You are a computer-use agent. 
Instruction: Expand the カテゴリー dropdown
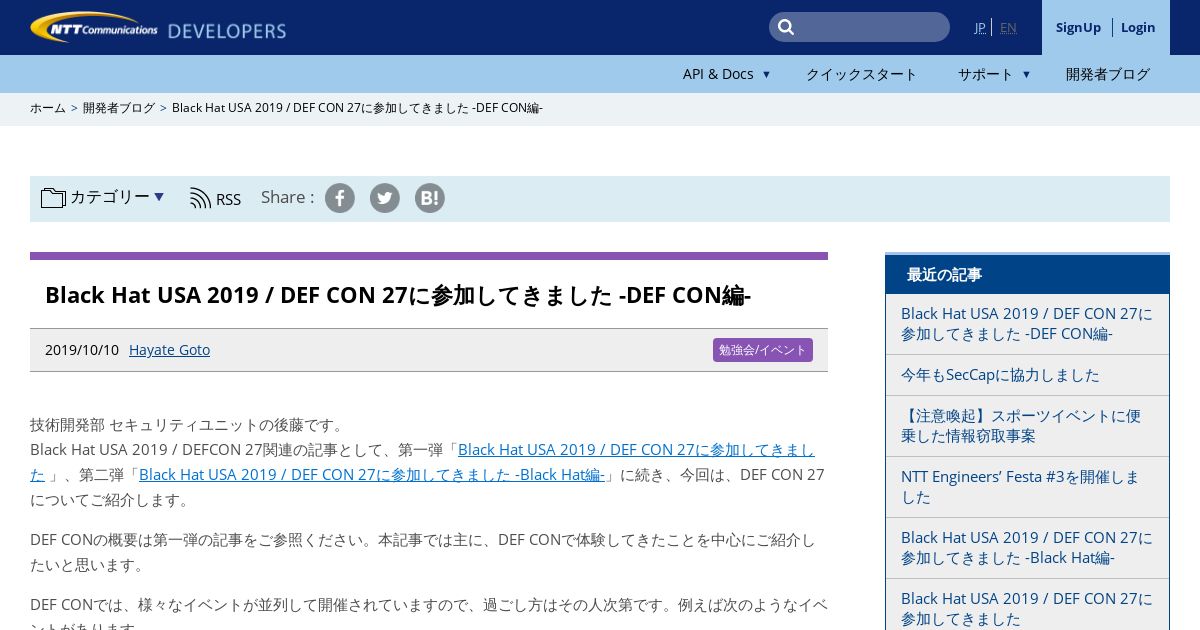tap(117, 197)
